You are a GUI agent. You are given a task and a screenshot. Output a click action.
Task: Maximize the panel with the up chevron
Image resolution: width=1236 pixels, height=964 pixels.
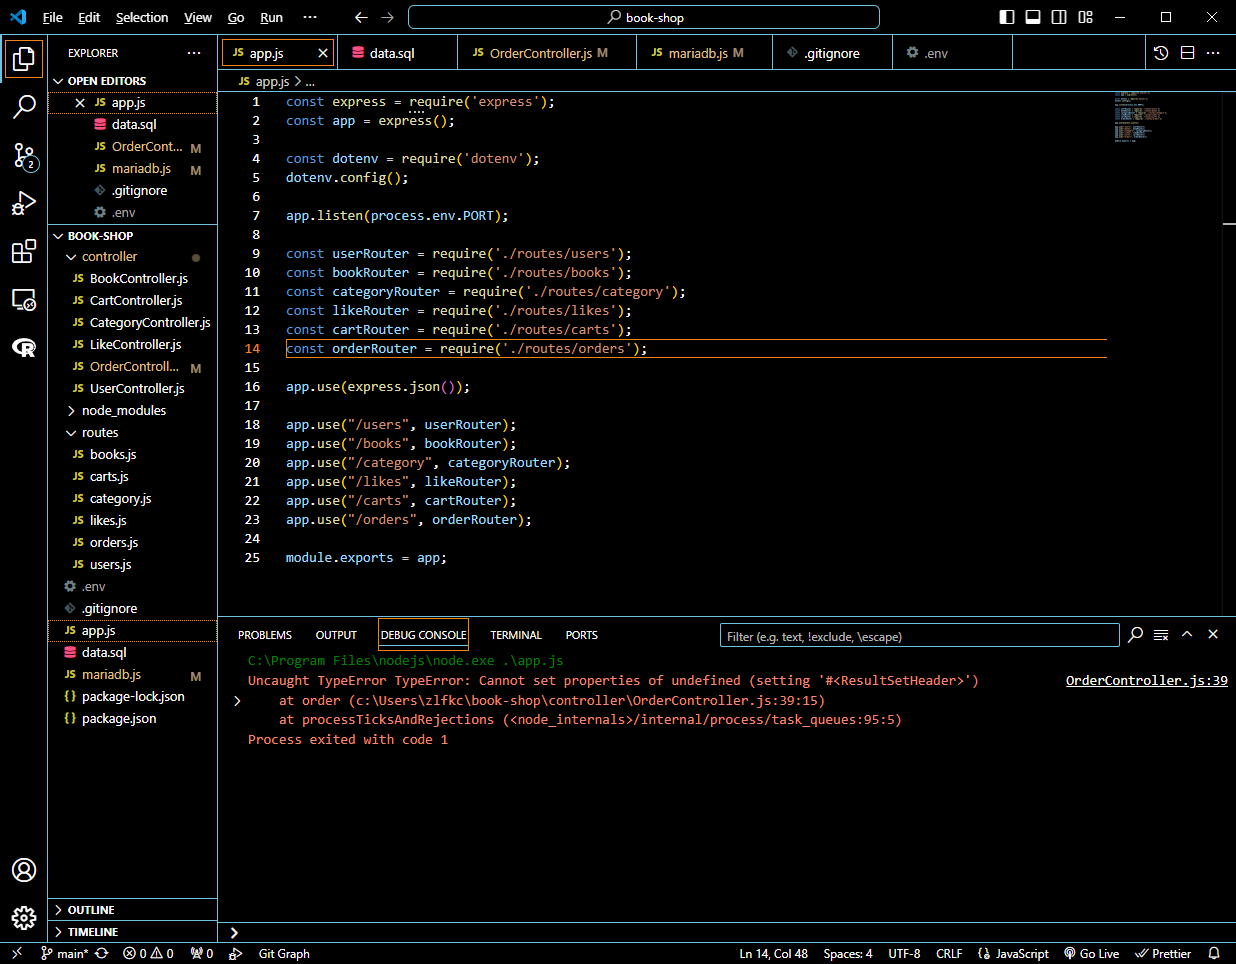pyautogui.click(x=1187, y=634)
